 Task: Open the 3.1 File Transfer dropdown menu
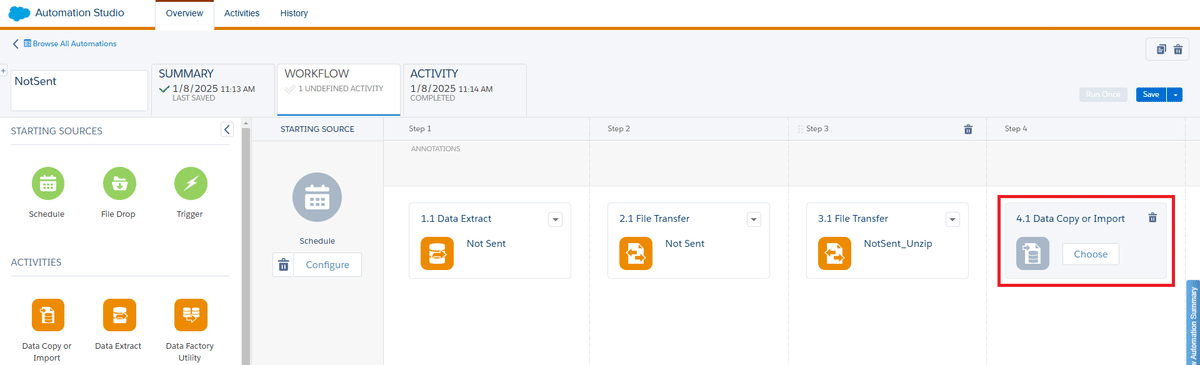[953, 219]
